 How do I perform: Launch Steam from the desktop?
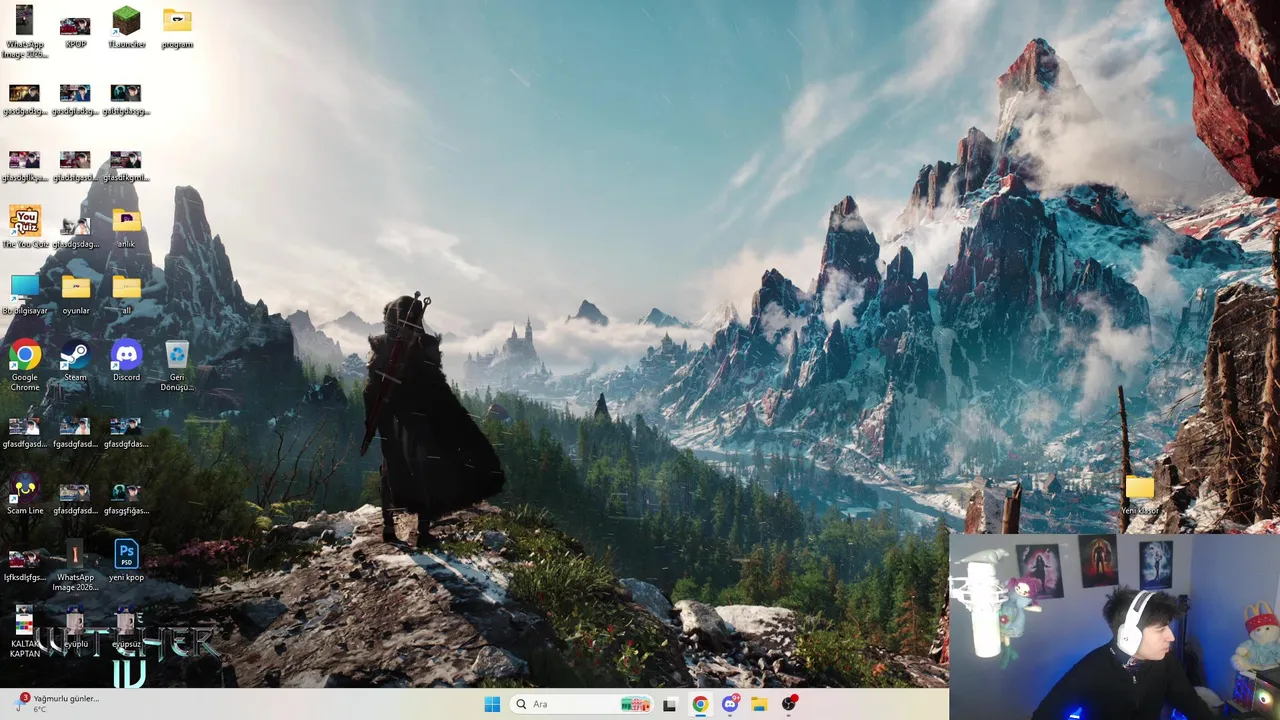(75, 361)
